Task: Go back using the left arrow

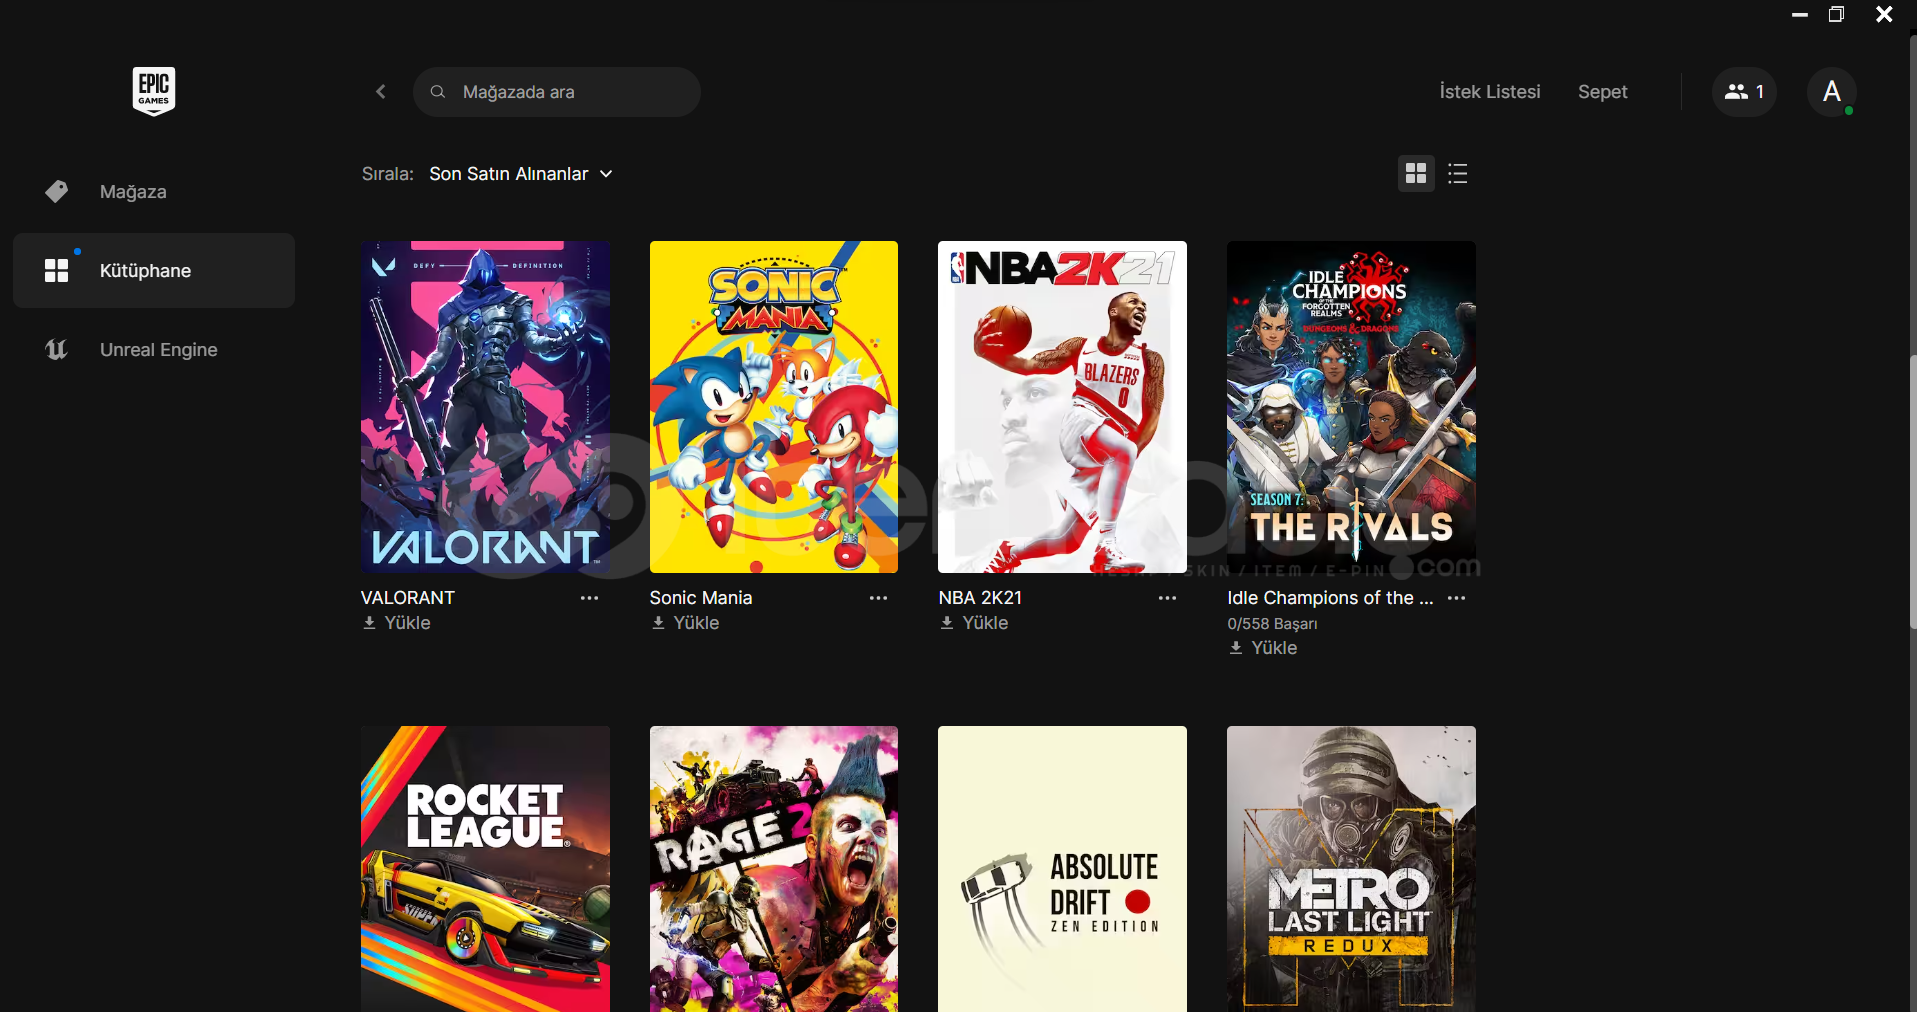Action: point(381,92)
